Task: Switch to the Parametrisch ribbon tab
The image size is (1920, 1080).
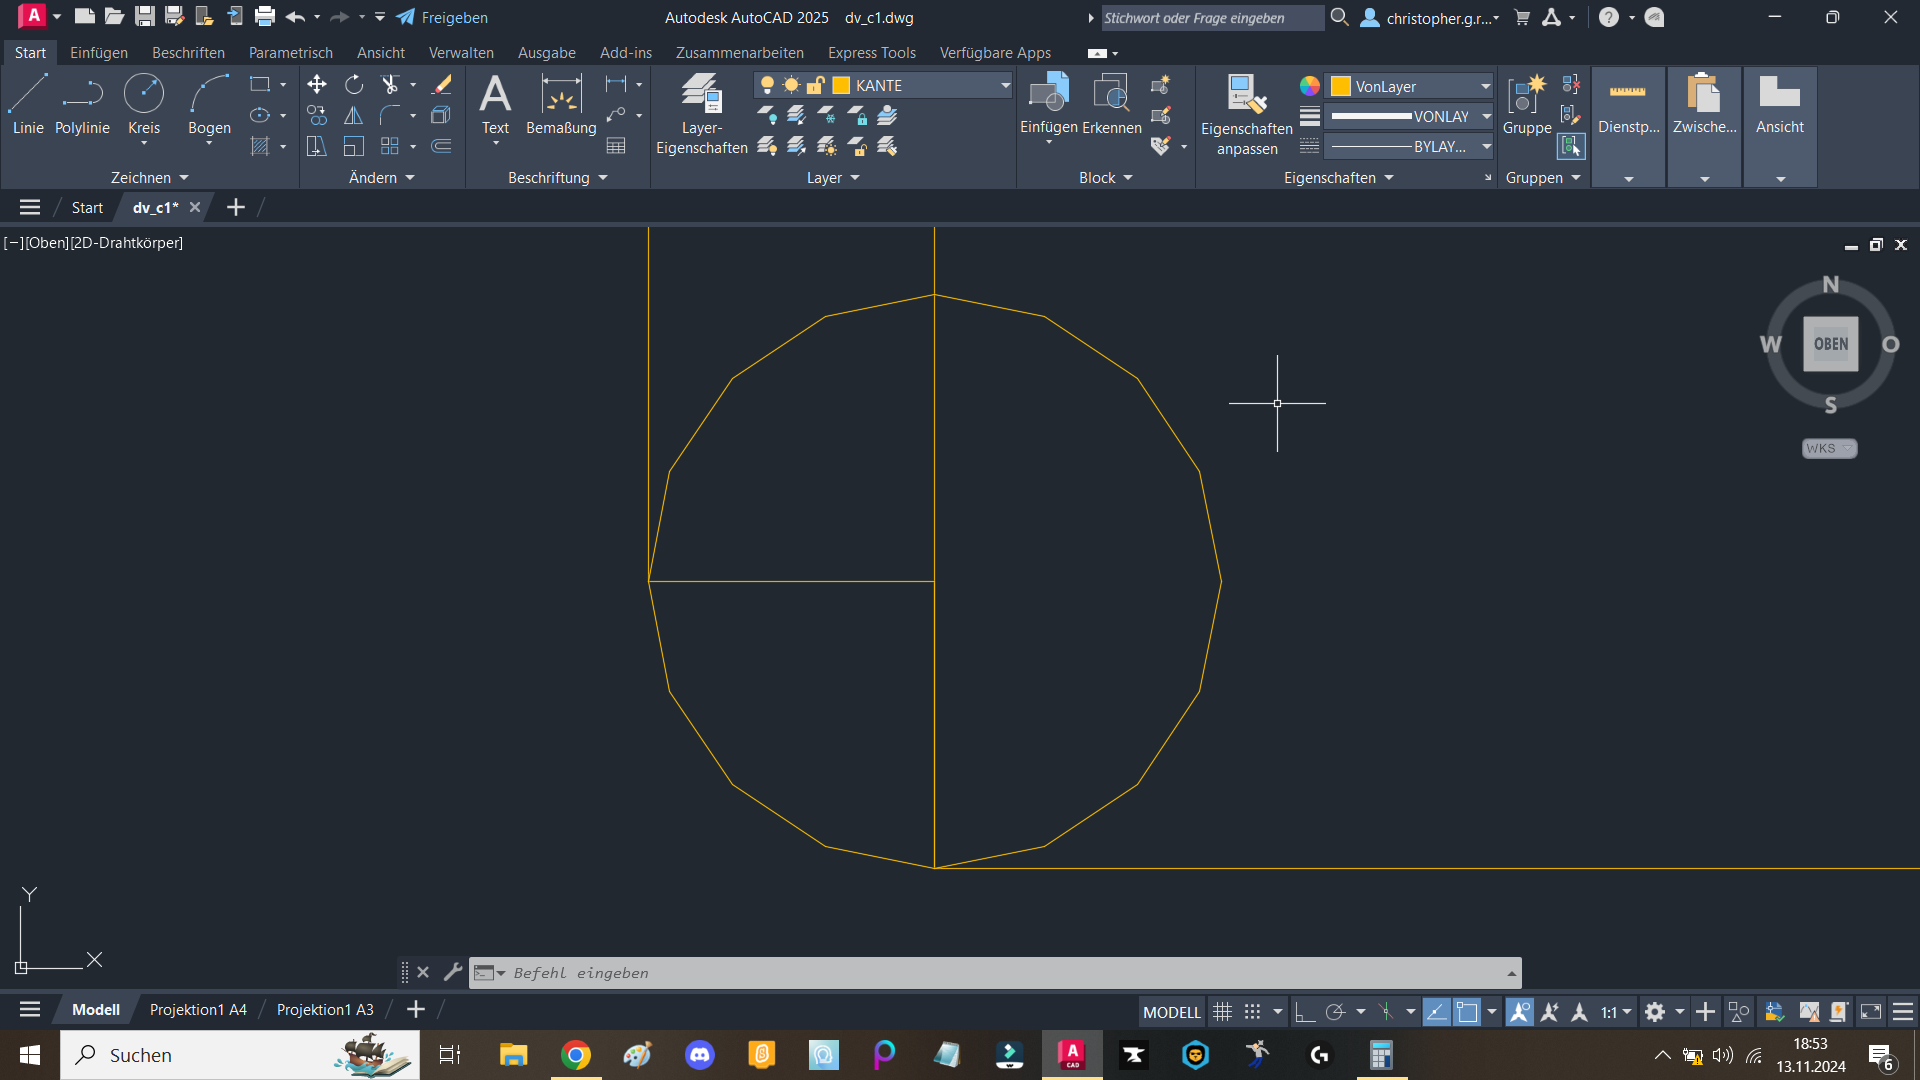Action: point(290,52)
